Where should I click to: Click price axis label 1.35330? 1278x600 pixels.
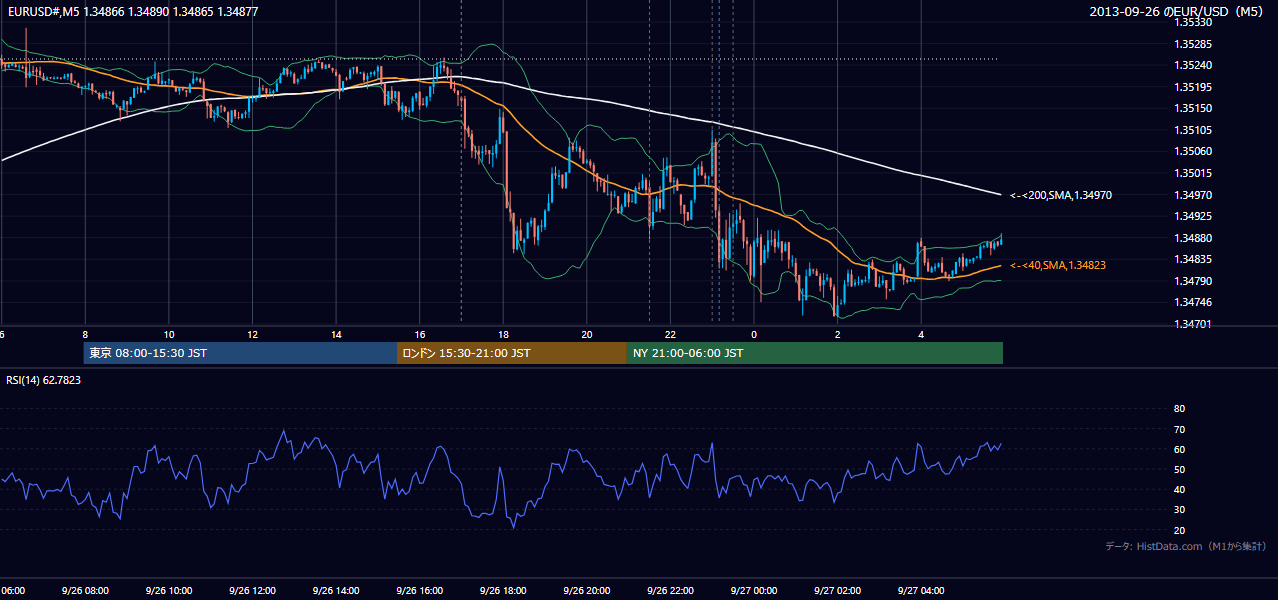1193,21
